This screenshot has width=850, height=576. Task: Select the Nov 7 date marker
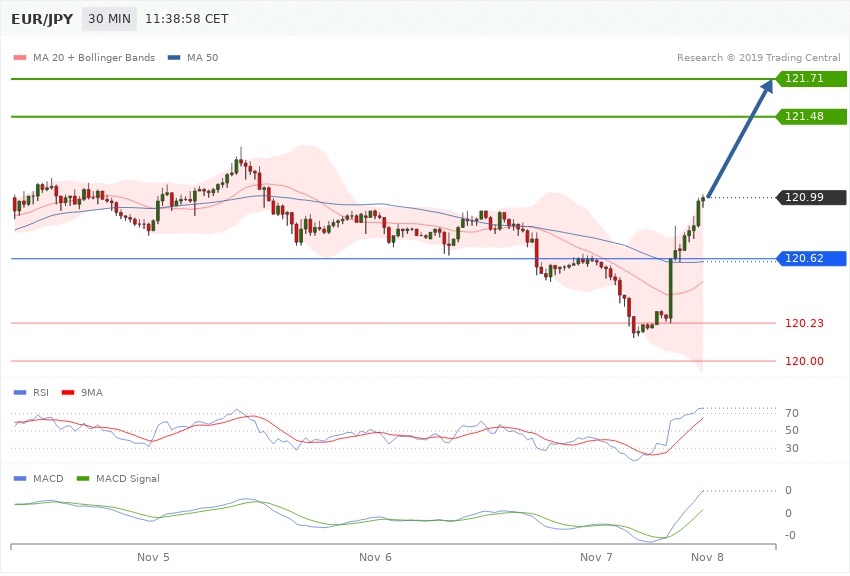point(597,555)
